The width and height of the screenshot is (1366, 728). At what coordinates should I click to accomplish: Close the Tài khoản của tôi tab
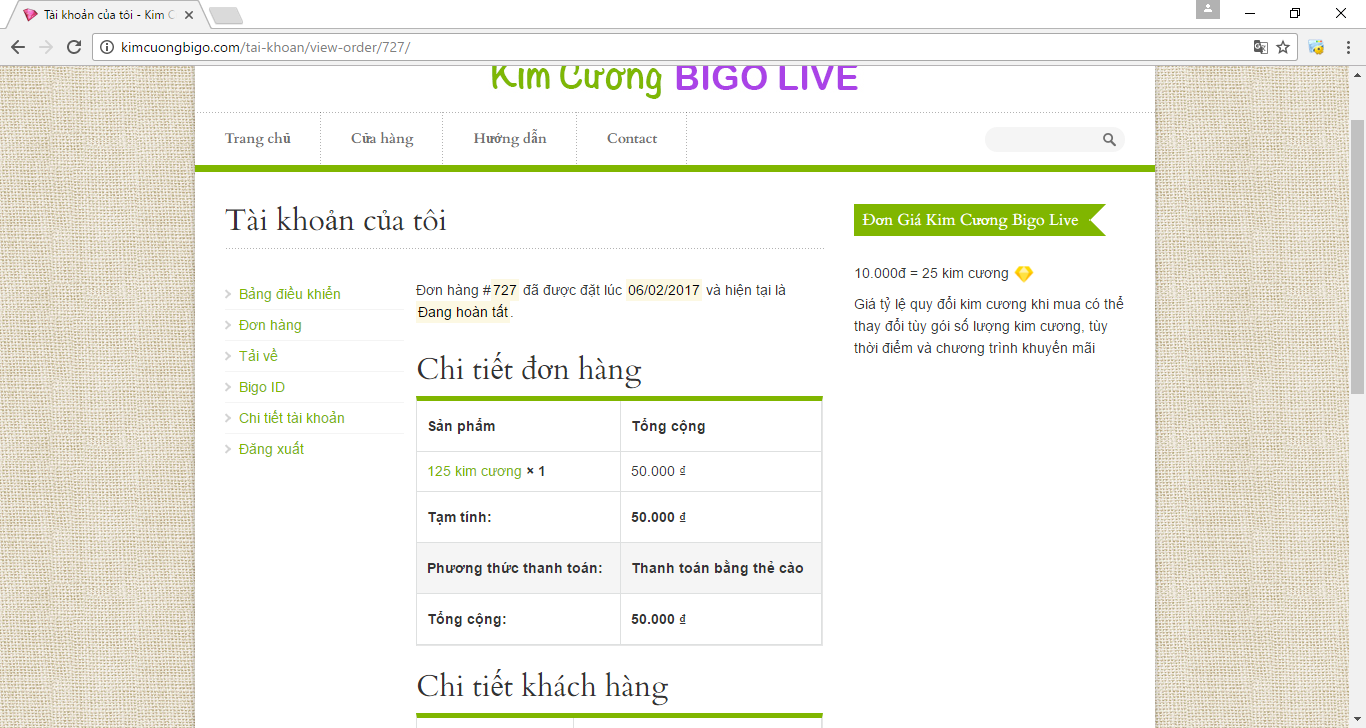[189, 15]
